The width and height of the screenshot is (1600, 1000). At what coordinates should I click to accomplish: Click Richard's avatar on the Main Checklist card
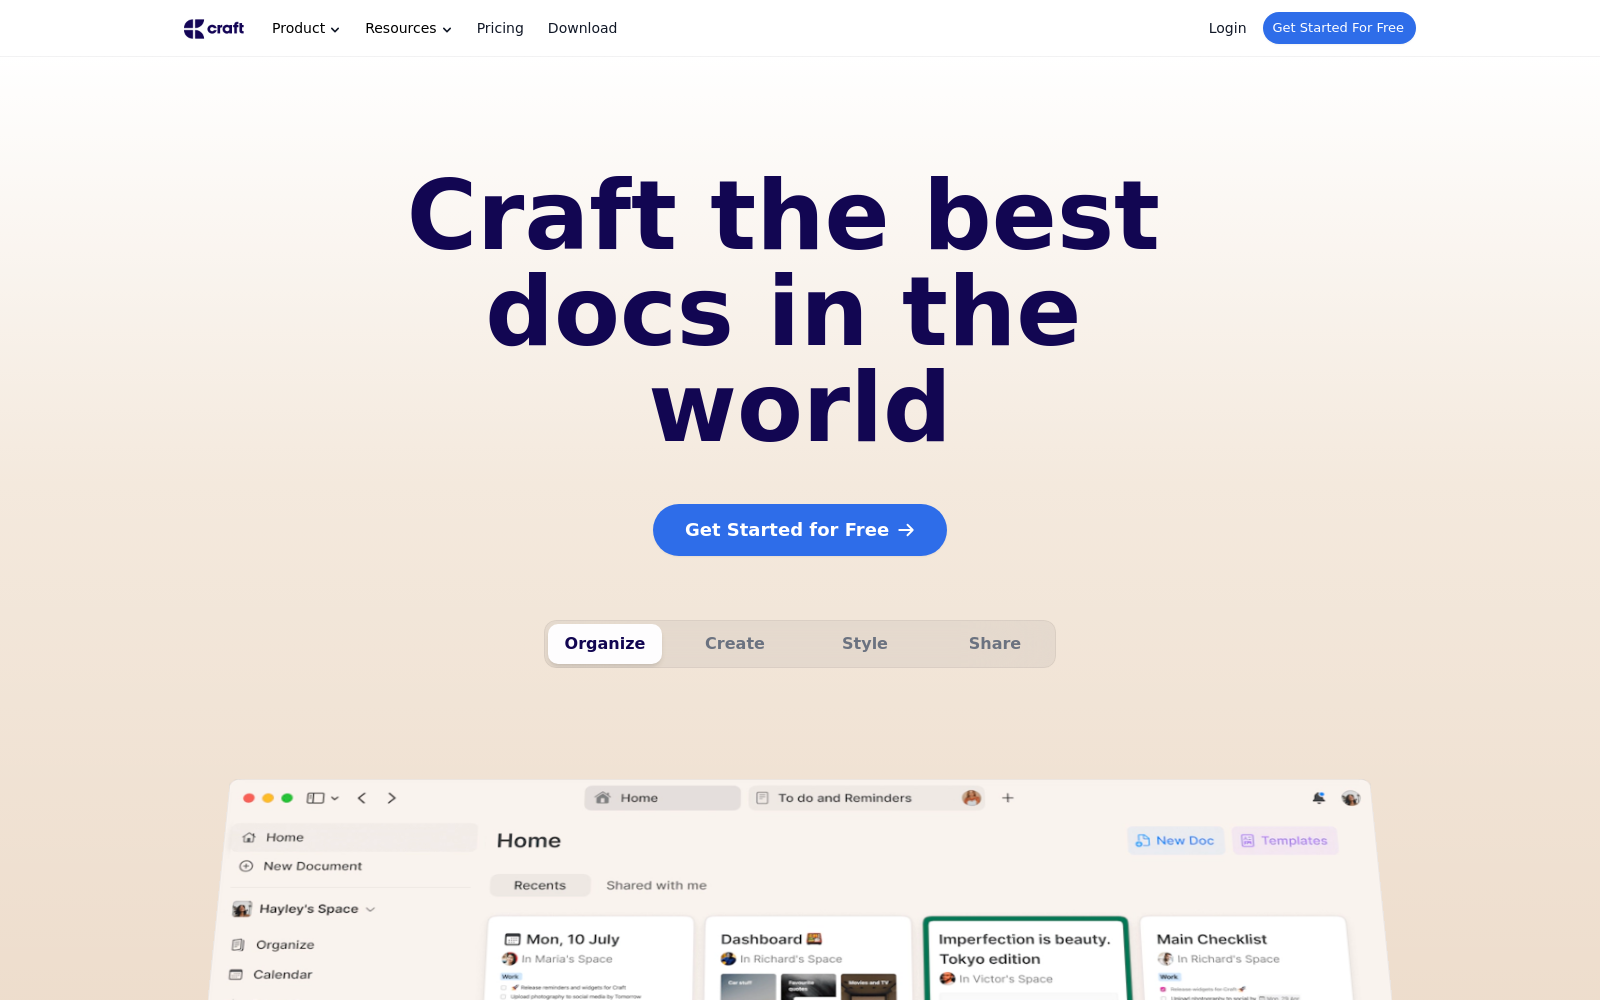click(1165, 959)
